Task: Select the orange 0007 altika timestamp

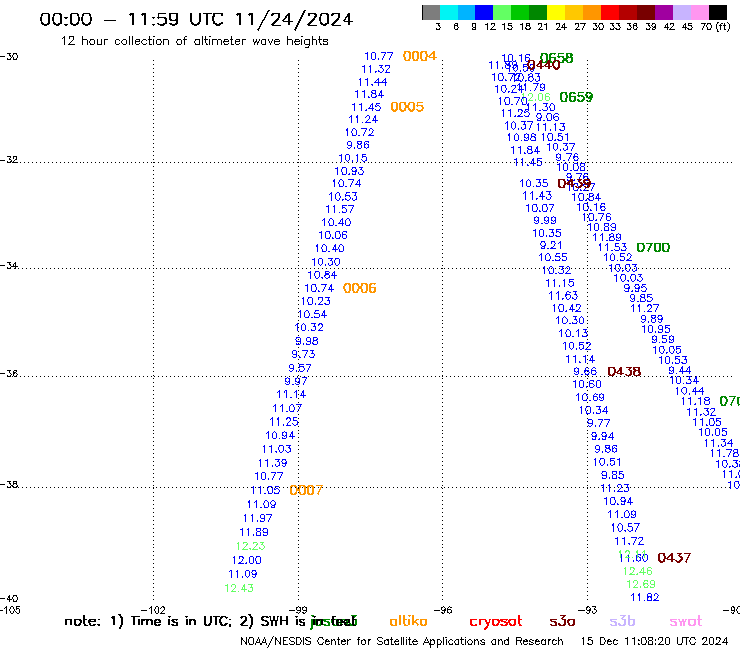Action: click(x=306, y=490)
